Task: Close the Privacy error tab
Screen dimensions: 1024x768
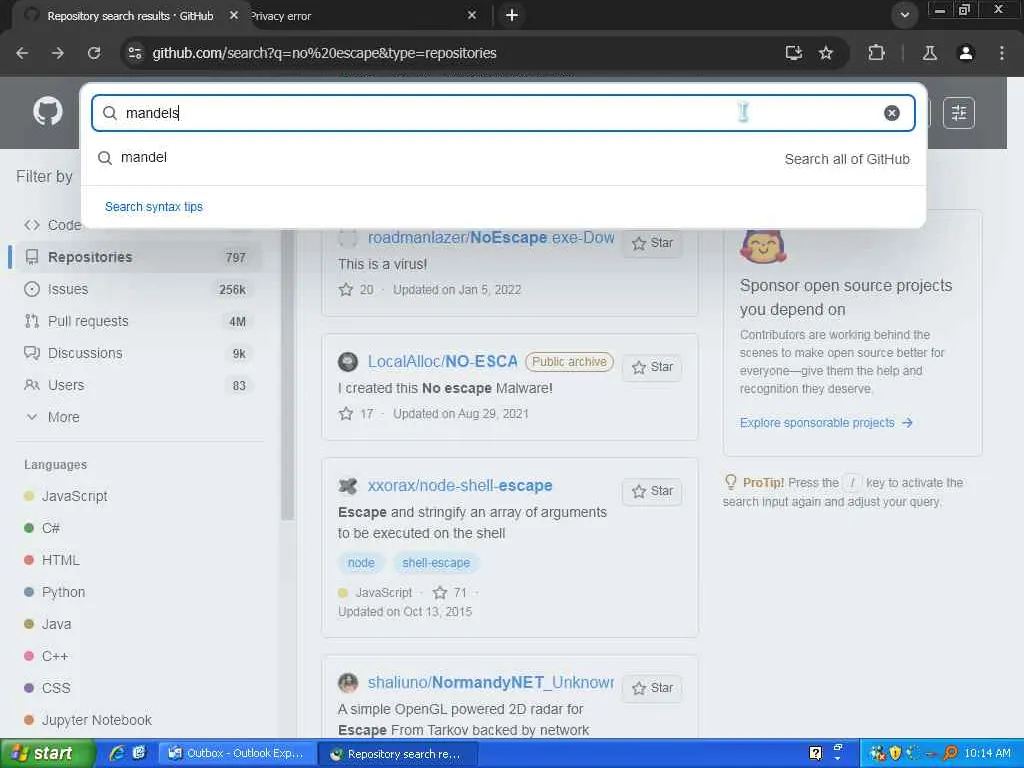Action: [x=472, y=15]
